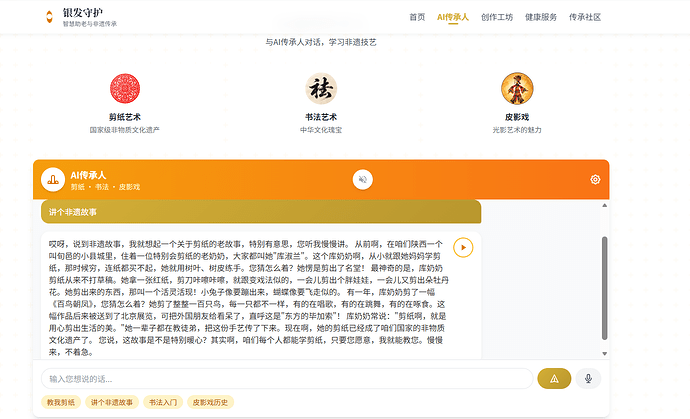Click the AI传承人 chat avatar icon

click(x=53, y=180)
